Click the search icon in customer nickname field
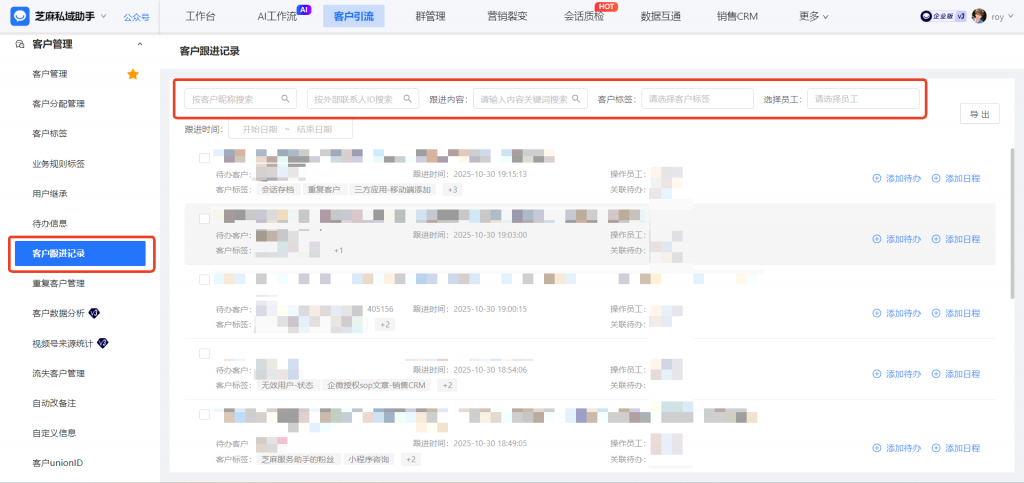 tap(285, 99)
